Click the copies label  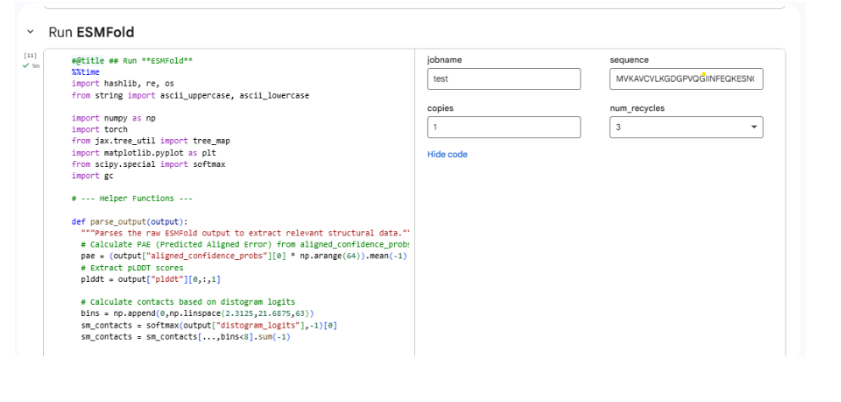(440, 108)
